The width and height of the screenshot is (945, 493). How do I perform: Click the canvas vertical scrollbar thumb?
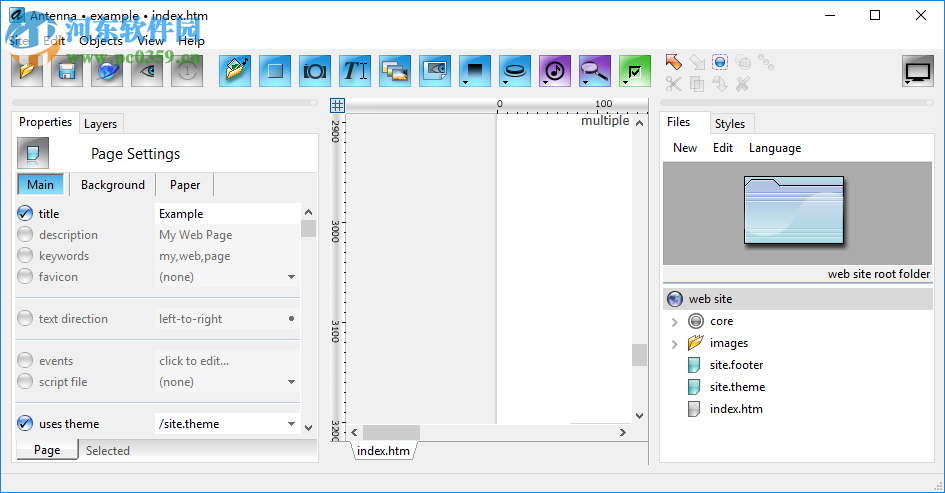(x=639, y=354)
